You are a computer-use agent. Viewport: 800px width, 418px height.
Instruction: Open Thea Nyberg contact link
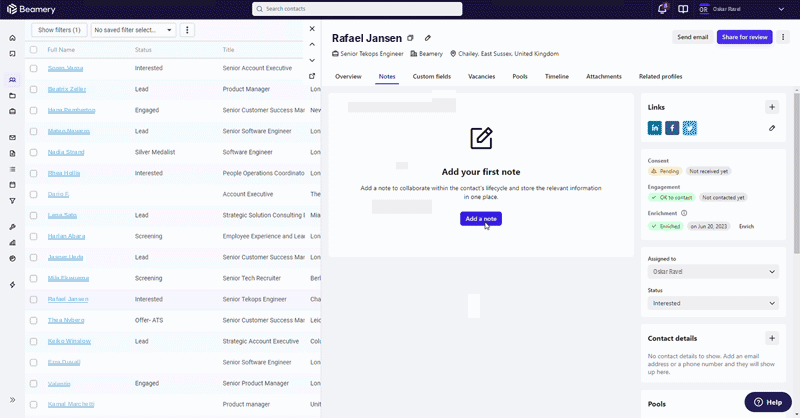pos(66,321)
